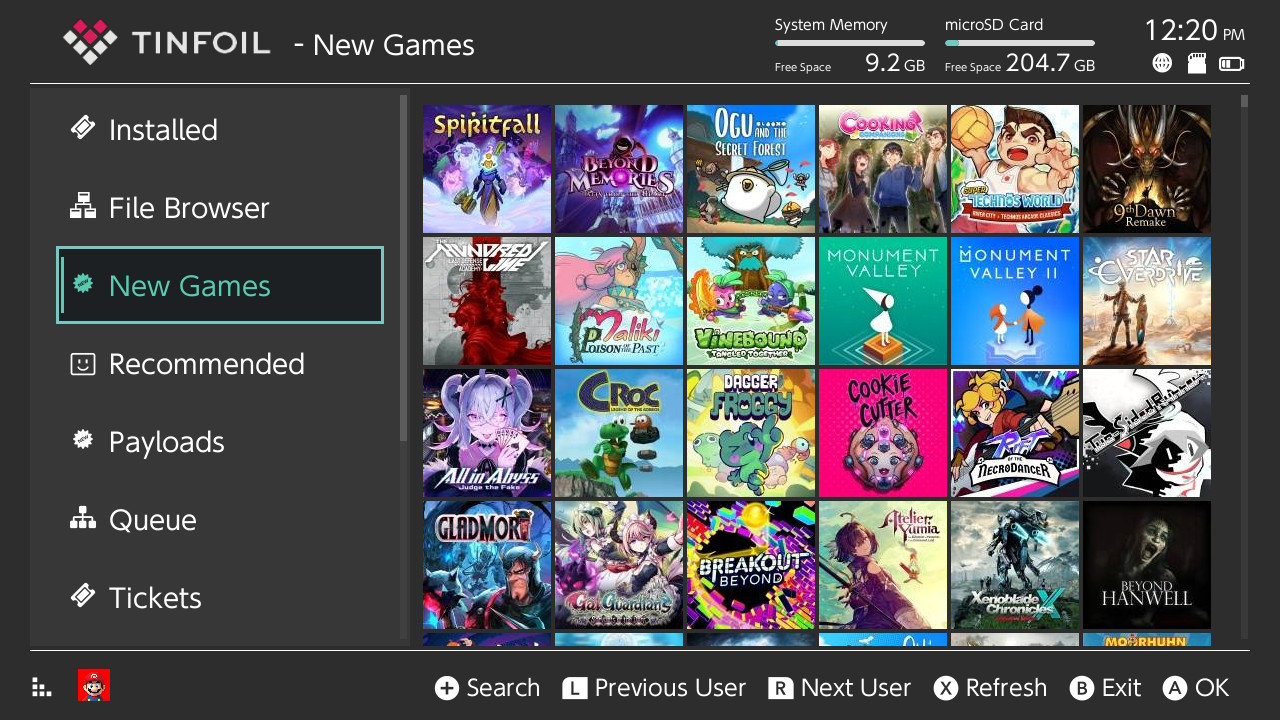Click the Refresh button
The width and height of the screenshot is (1280, 720).
pyautogui.click(x=991, y=688)
